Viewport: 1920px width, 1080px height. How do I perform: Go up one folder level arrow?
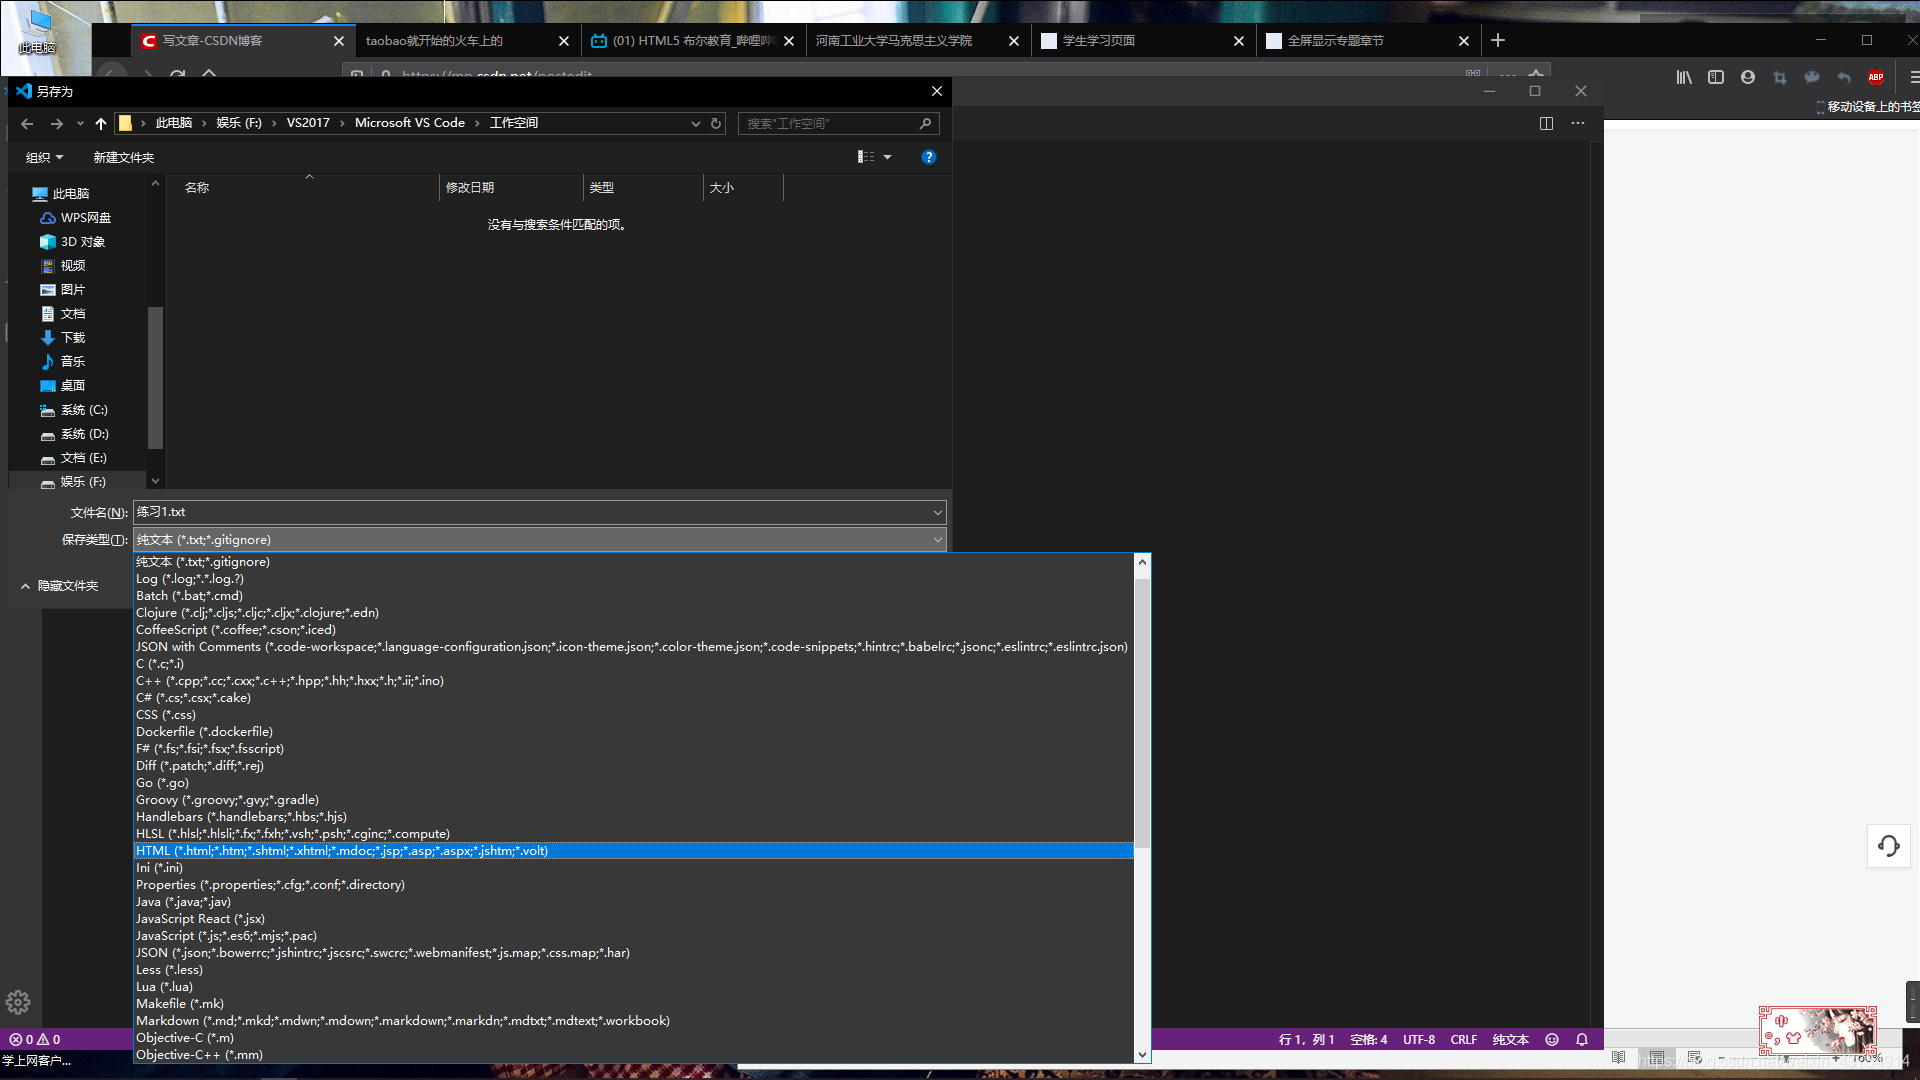pyautogui.click(x=100, y=124)
